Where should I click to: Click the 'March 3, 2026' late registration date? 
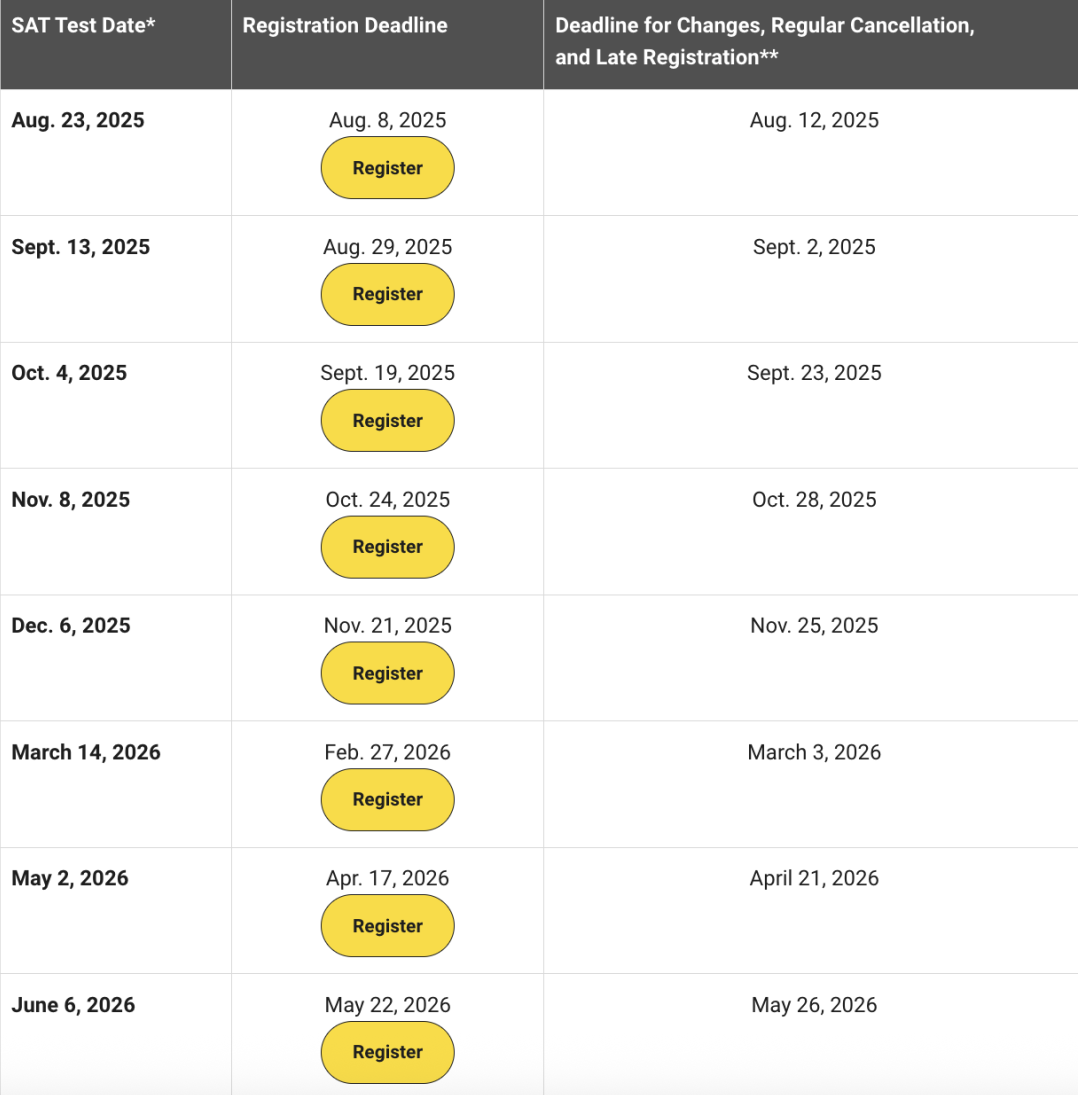point(814,752)
